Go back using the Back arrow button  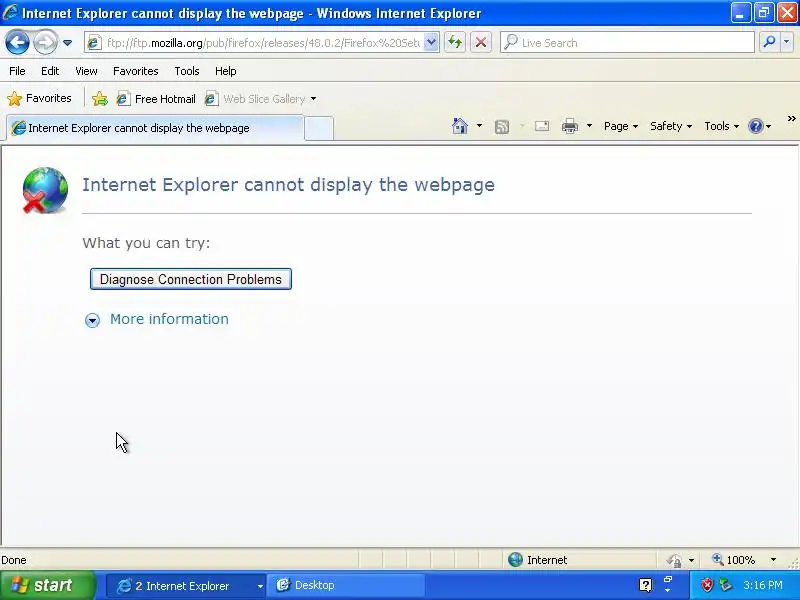tap(17, 42)
